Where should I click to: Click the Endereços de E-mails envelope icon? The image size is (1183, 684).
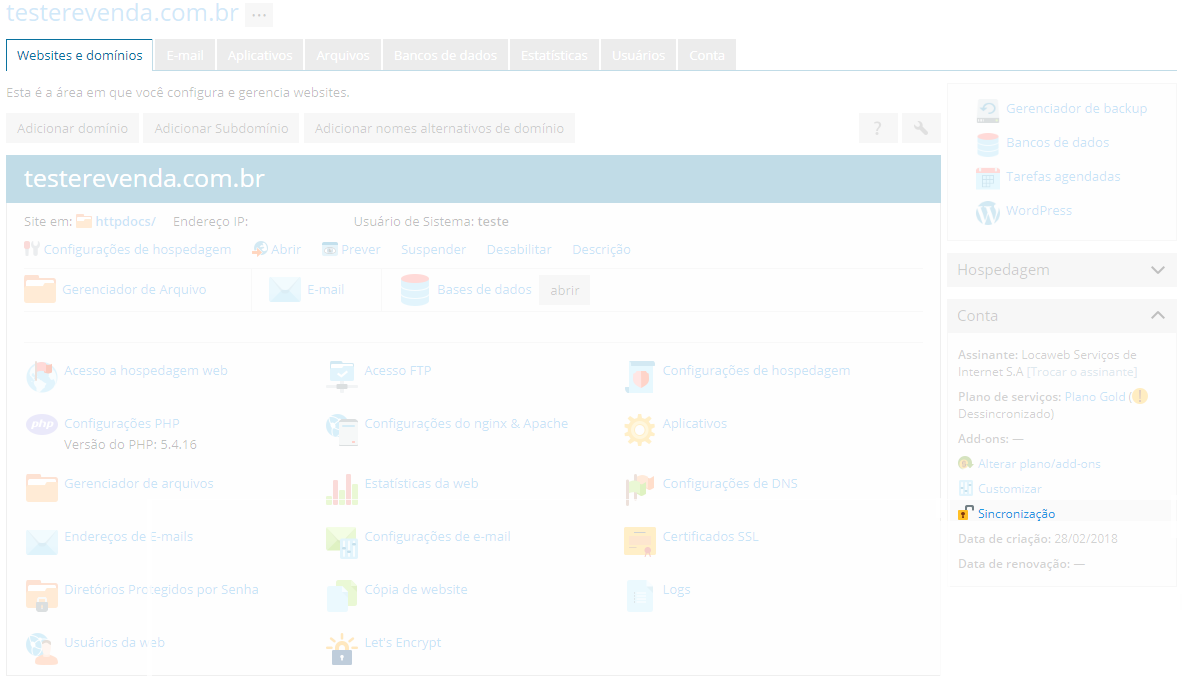(x=41, y=541)
